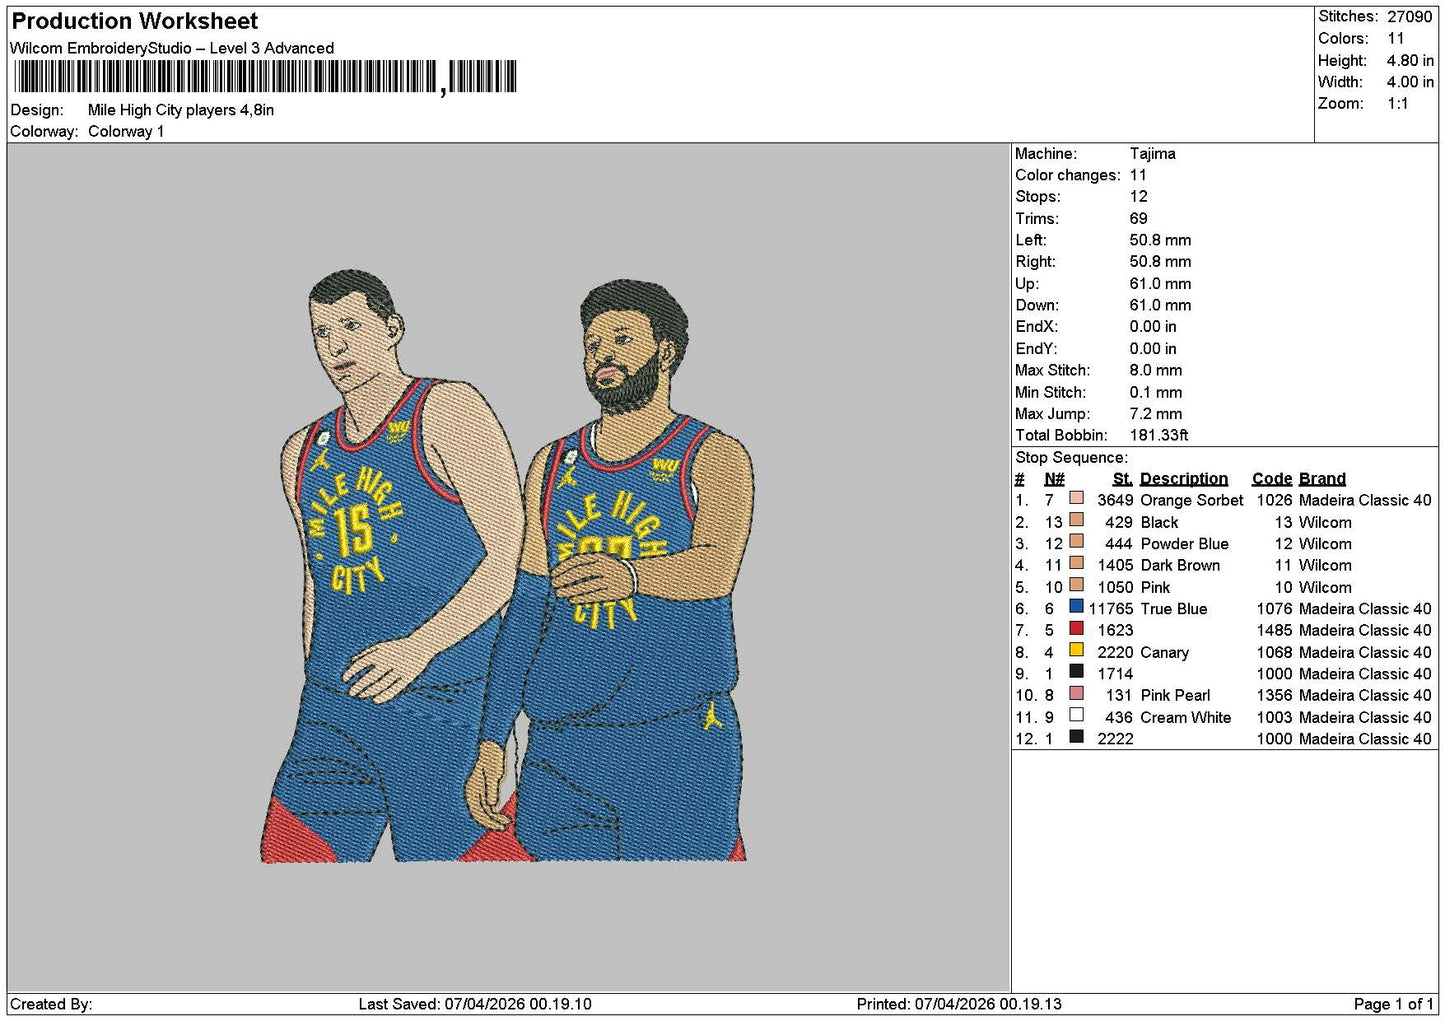Click the Min Stitch value '0.1 mm'
Viewport: 1445px width, 1021px height.
1156,392
